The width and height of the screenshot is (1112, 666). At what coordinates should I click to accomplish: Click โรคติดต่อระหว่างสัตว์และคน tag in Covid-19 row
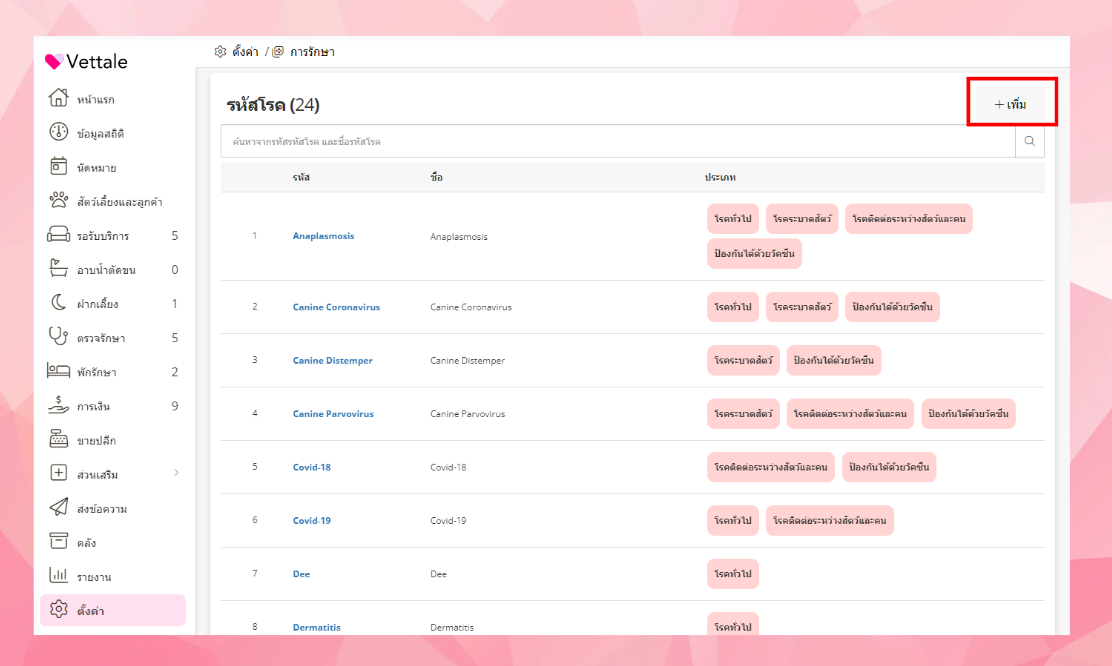(830, 520)
